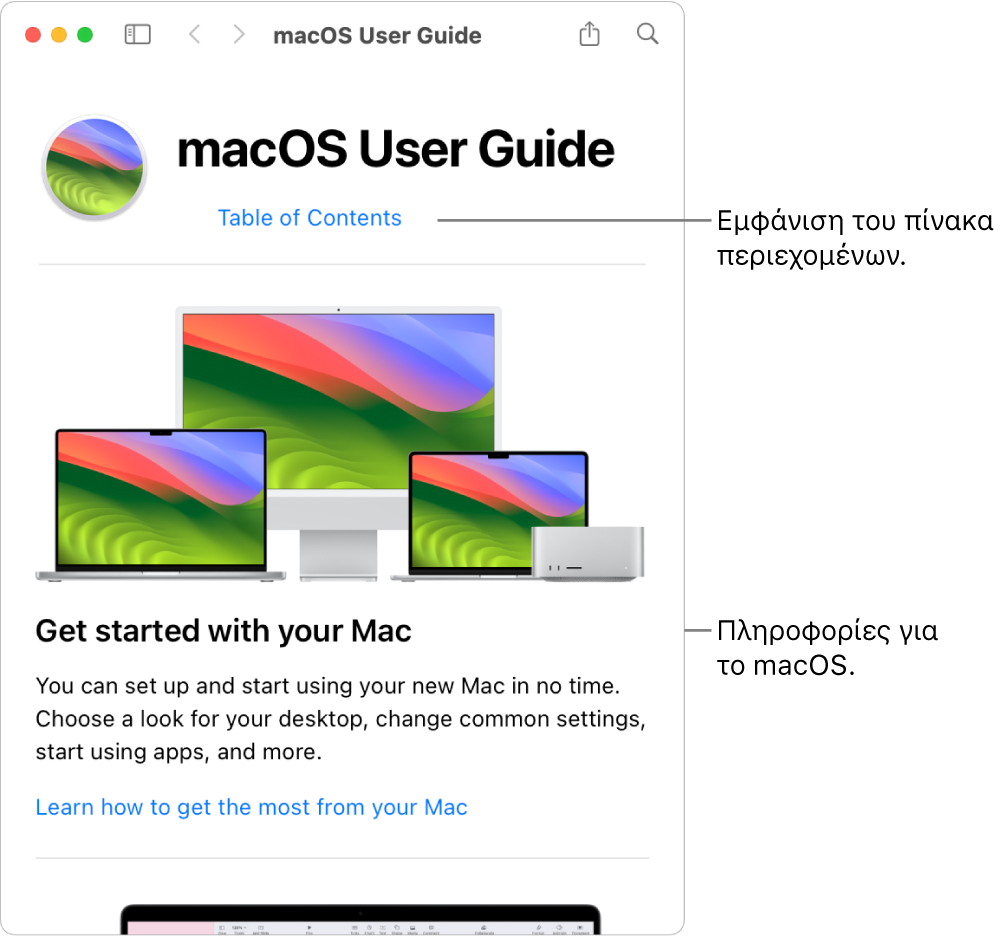This screenshot has width=1003, height=936.
Task: Select the Get started with your Mac heading
Action: (x=223, y=631)
